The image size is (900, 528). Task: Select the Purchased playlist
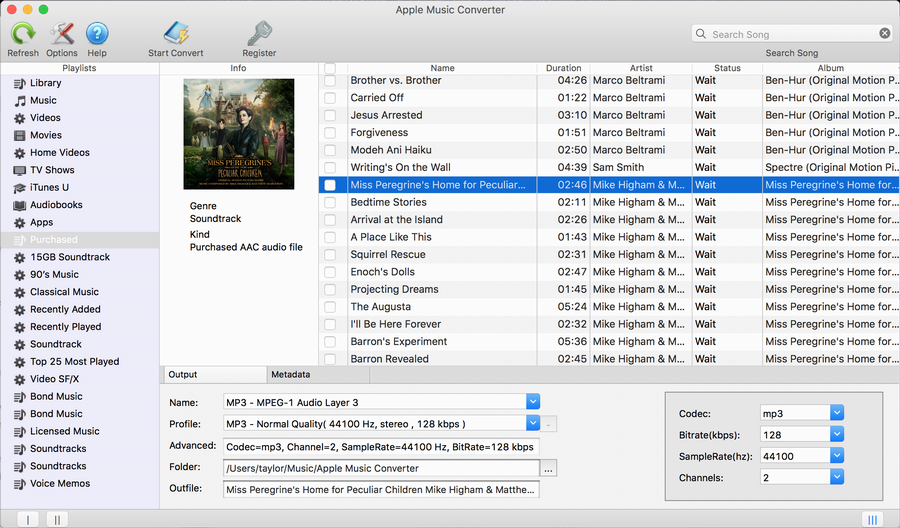point(79,240)
